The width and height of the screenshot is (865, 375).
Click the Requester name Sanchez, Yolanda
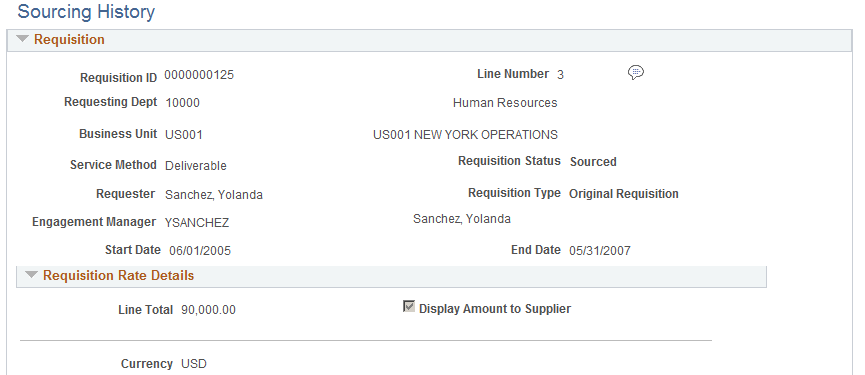pos(214,195)
